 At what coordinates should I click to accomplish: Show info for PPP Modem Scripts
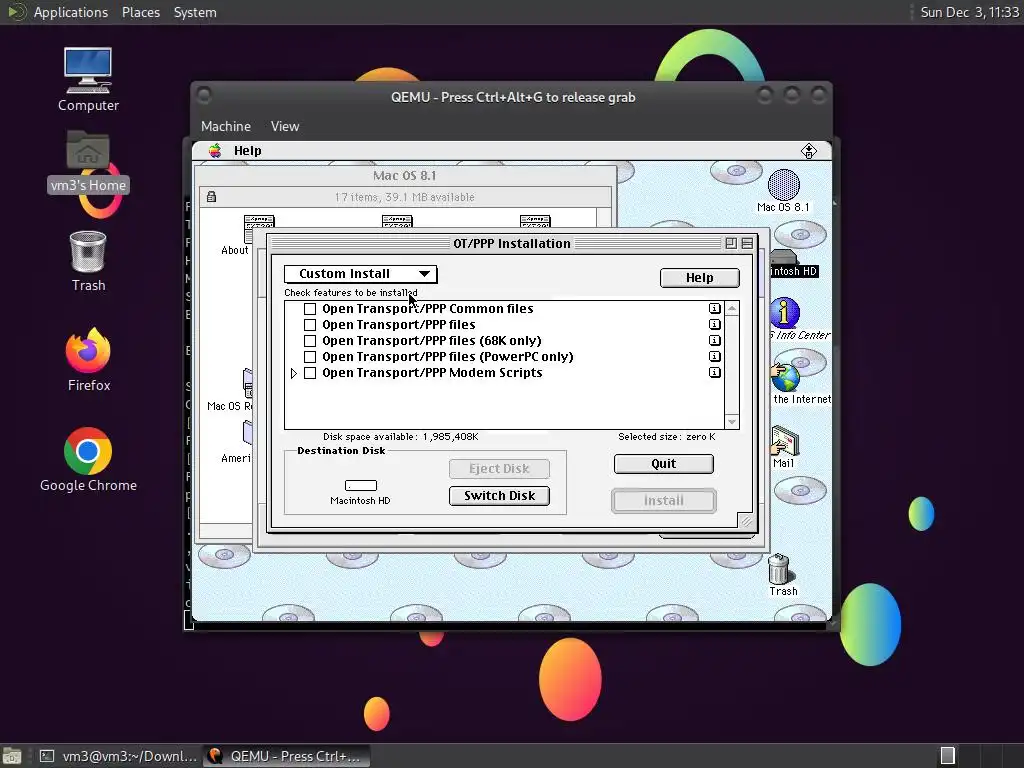[714, 372]
